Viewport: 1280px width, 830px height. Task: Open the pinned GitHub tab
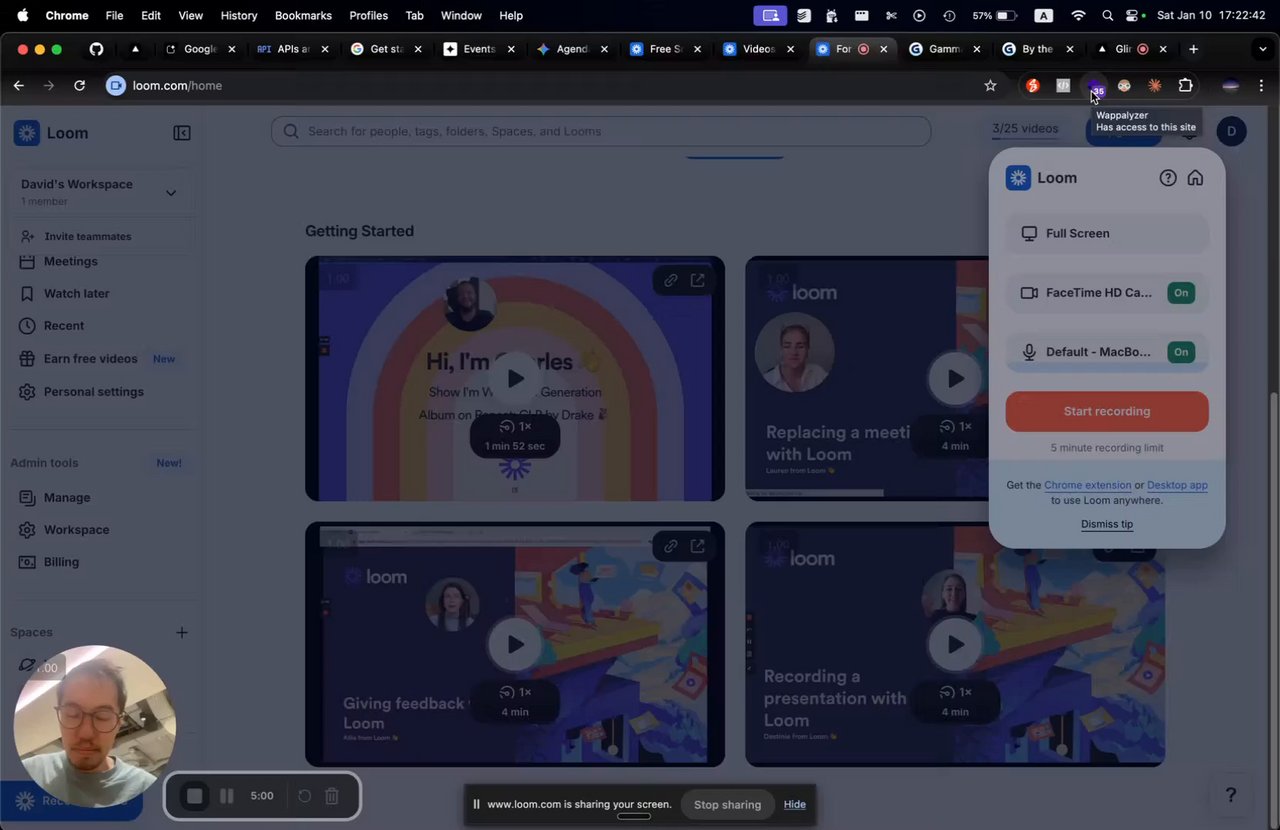coord(96,49)
